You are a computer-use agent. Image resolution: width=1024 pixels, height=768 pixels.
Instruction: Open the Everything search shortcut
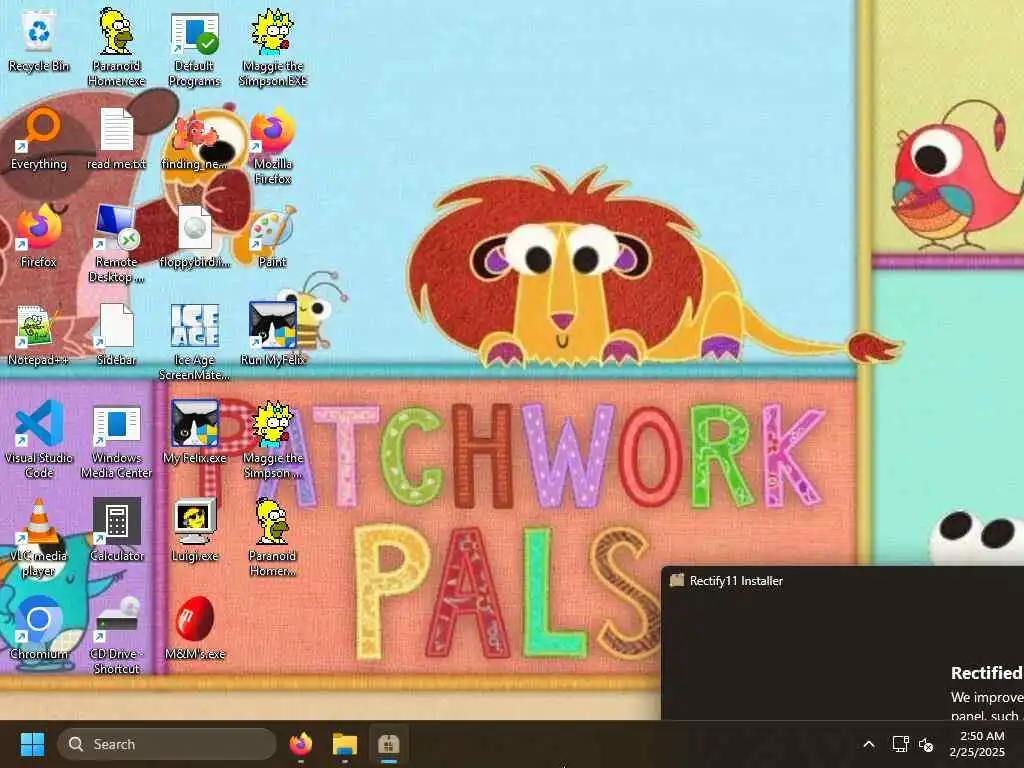coord(39,138)
